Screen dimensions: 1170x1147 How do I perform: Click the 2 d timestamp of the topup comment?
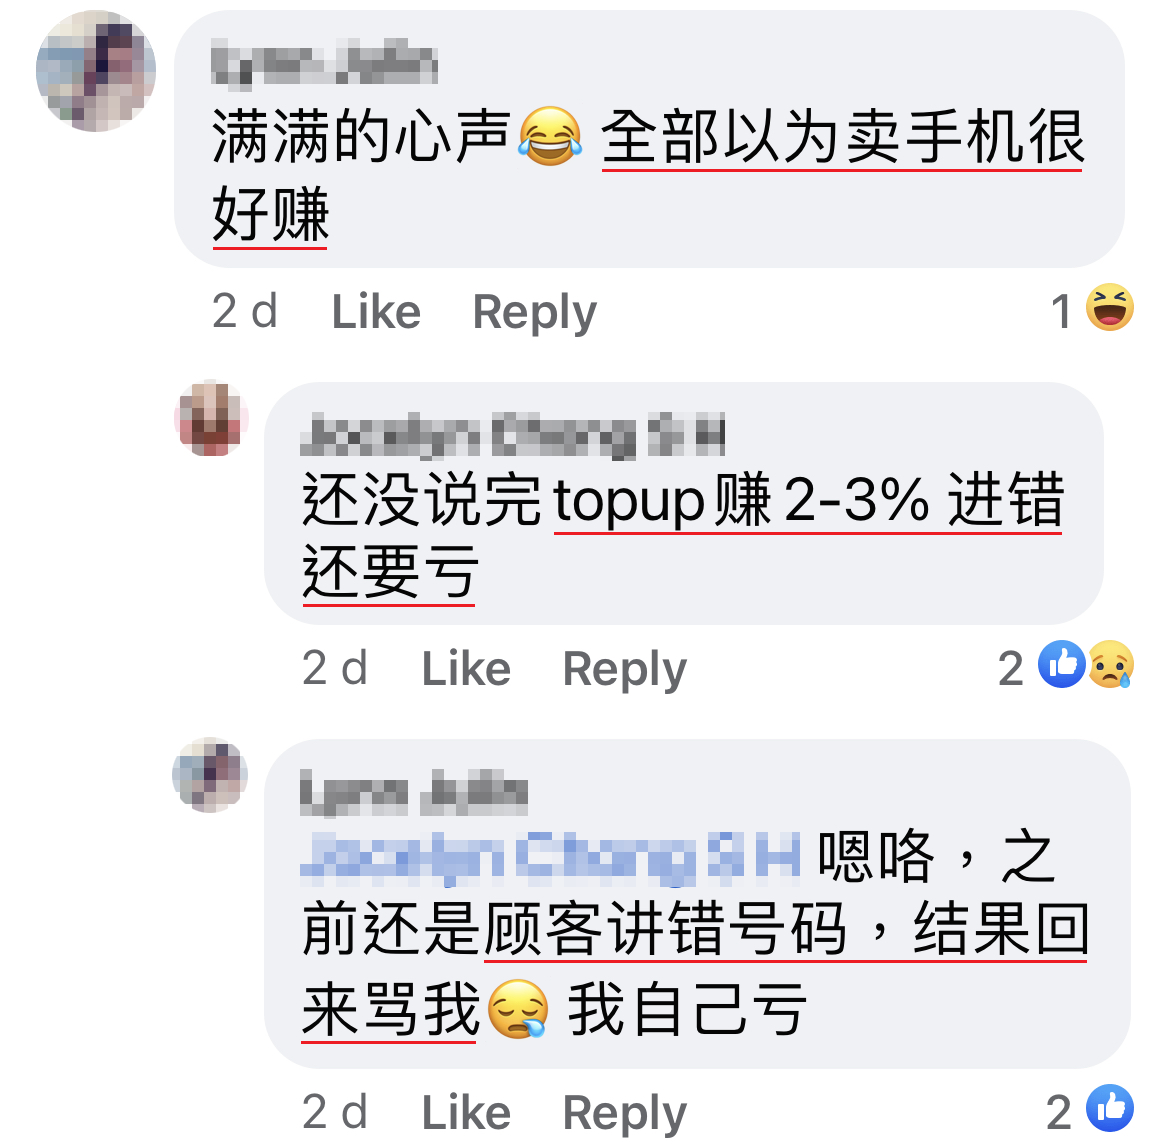tap(335, 668)
